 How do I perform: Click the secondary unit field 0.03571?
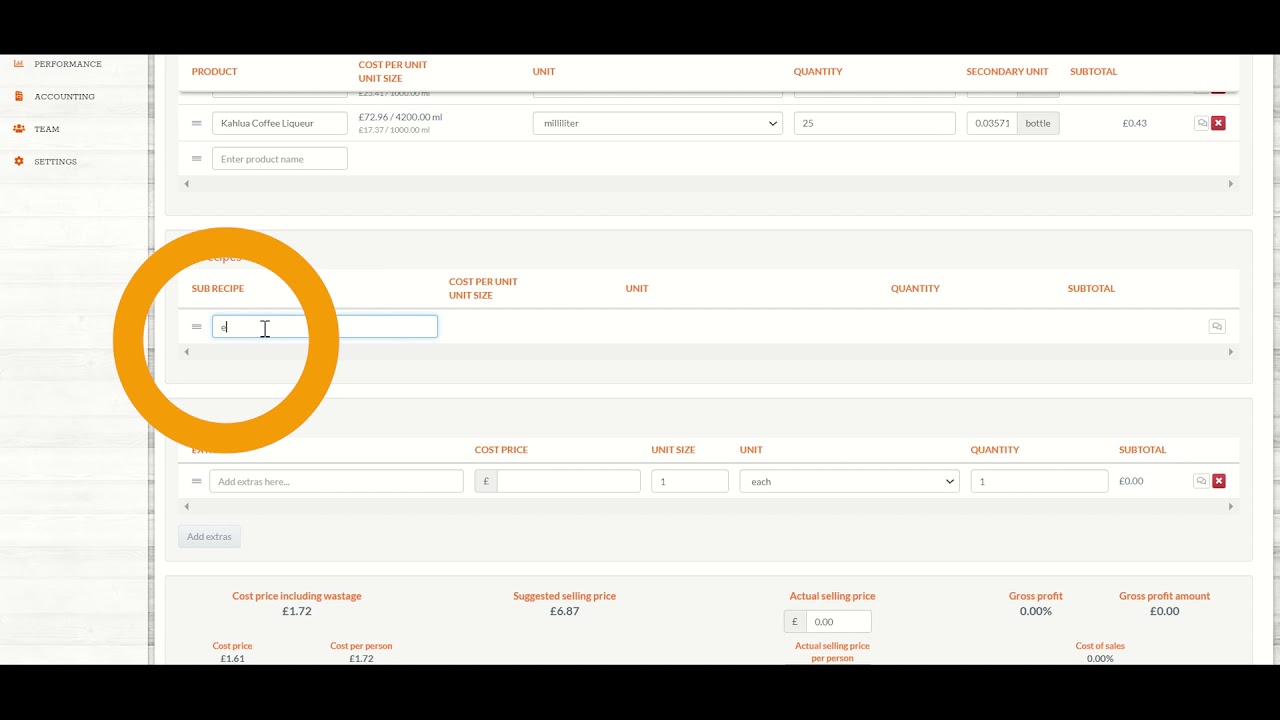[x=992, y=123]
